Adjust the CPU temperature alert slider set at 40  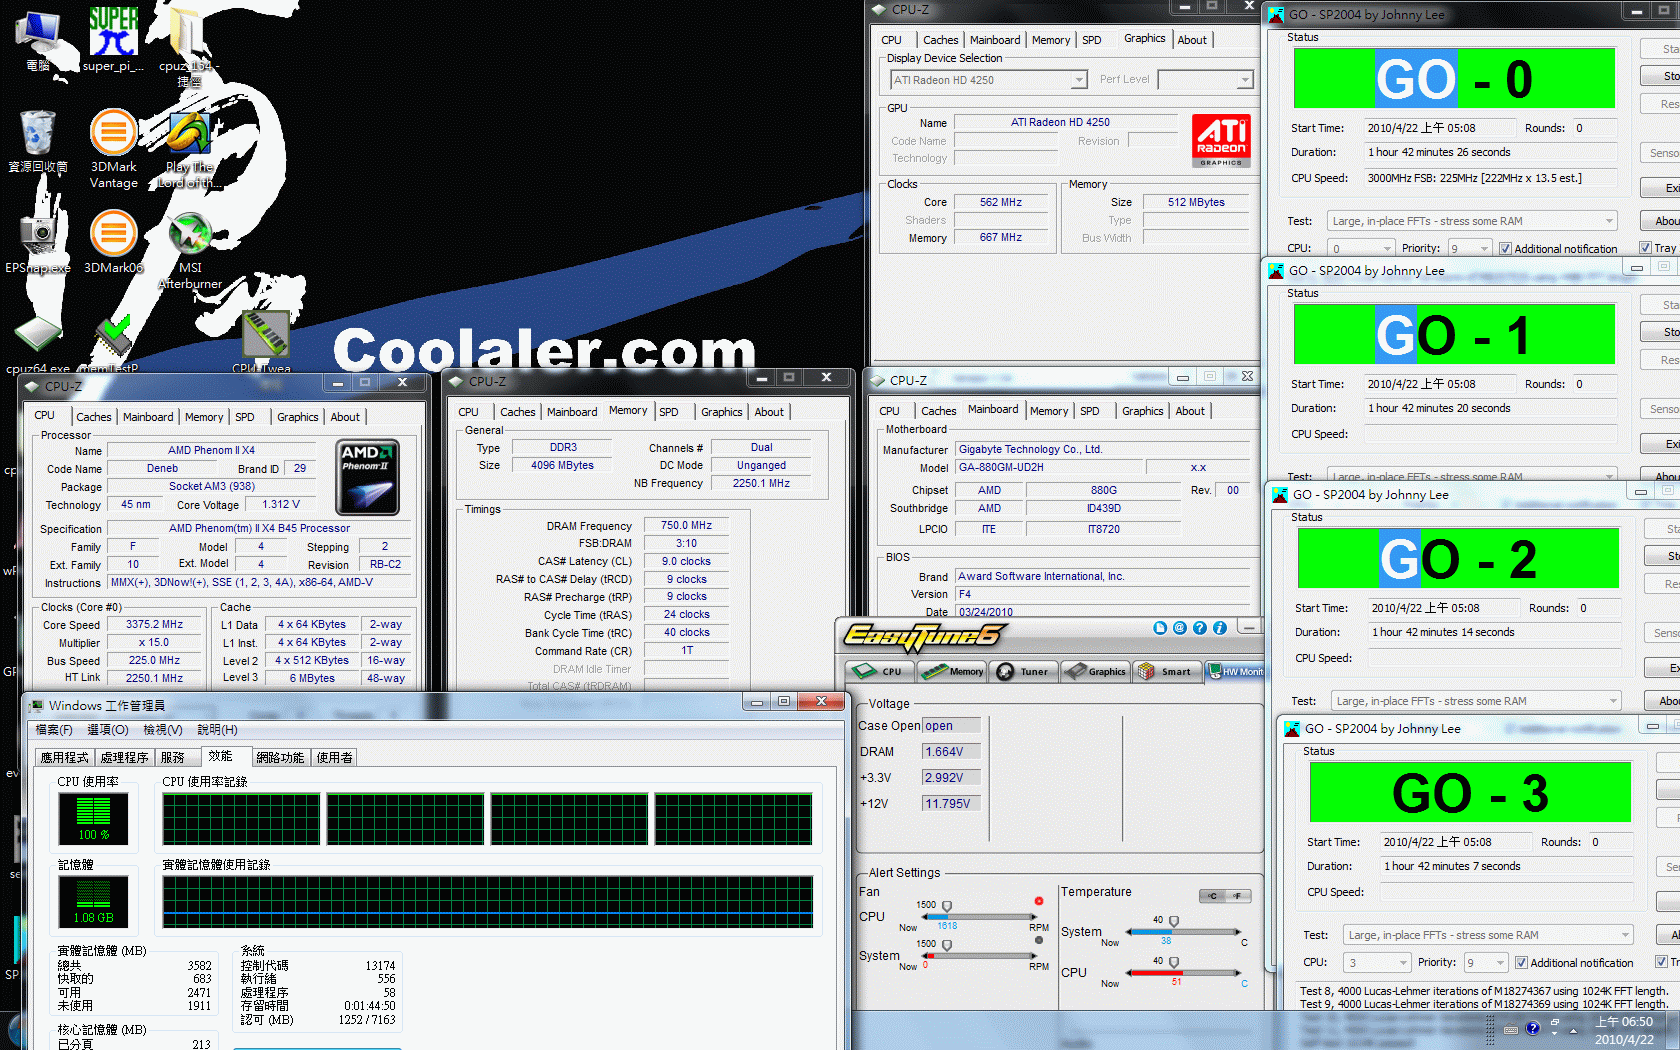tap(1173, 962)
